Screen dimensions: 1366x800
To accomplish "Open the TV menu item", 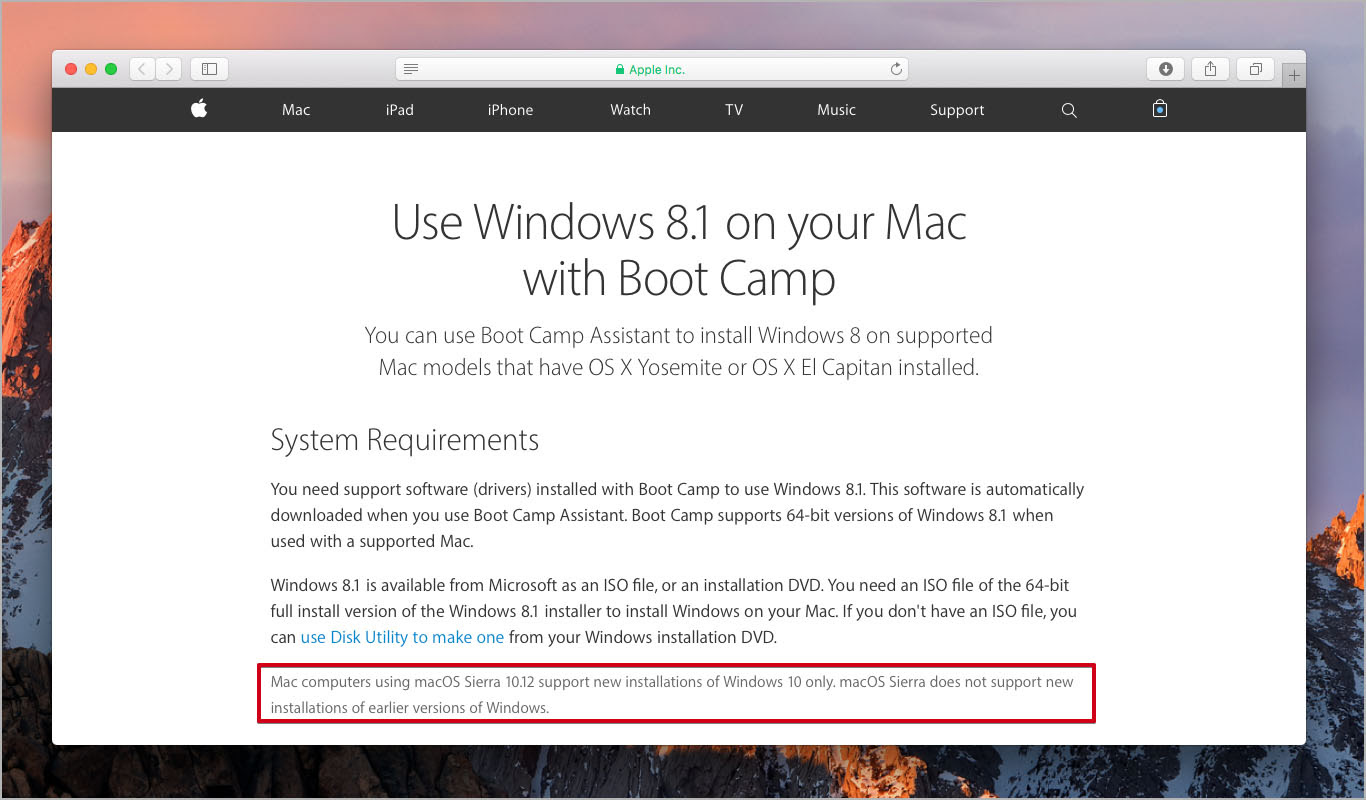I will 734,110.
